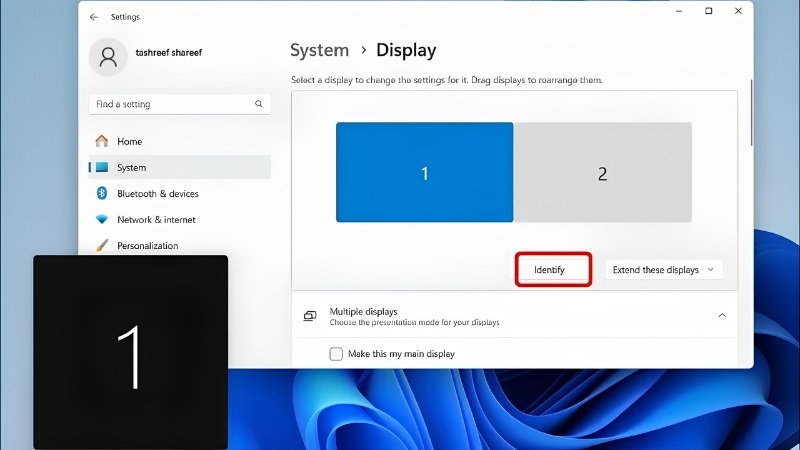
Task: Click the Bluetooth icon
Action: pos(102,193)
